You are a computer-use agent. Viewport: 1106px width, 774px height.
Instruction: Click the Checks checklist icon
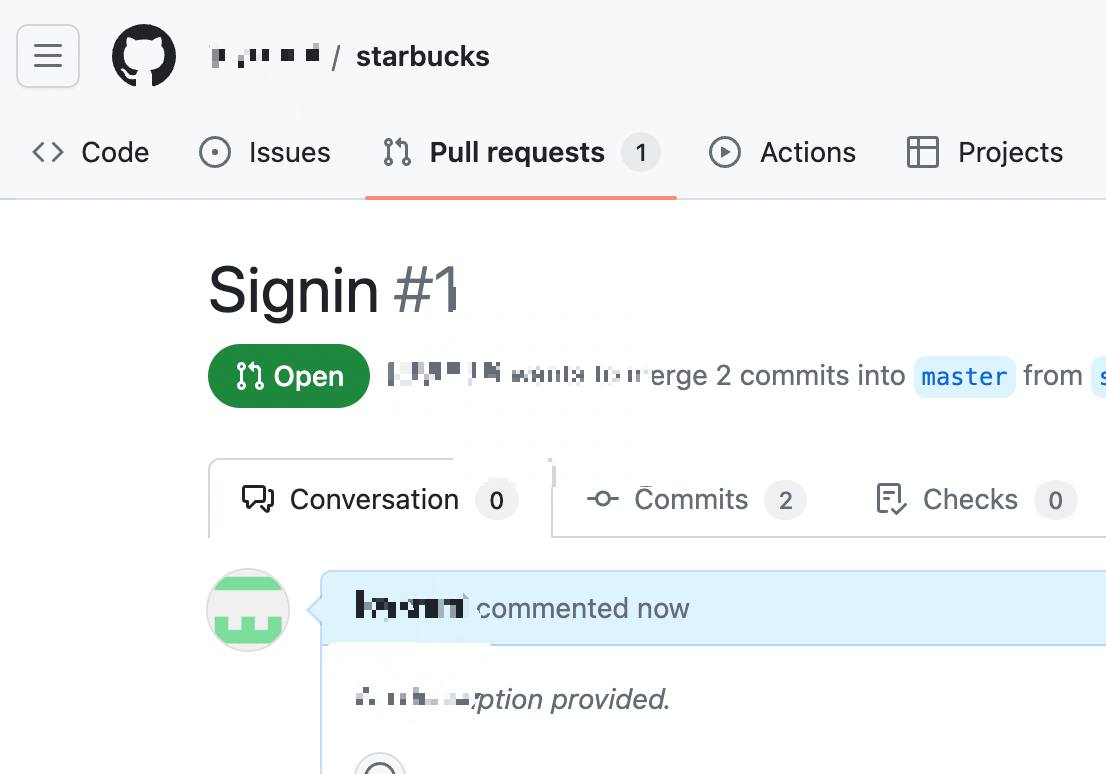pos(891,499)
